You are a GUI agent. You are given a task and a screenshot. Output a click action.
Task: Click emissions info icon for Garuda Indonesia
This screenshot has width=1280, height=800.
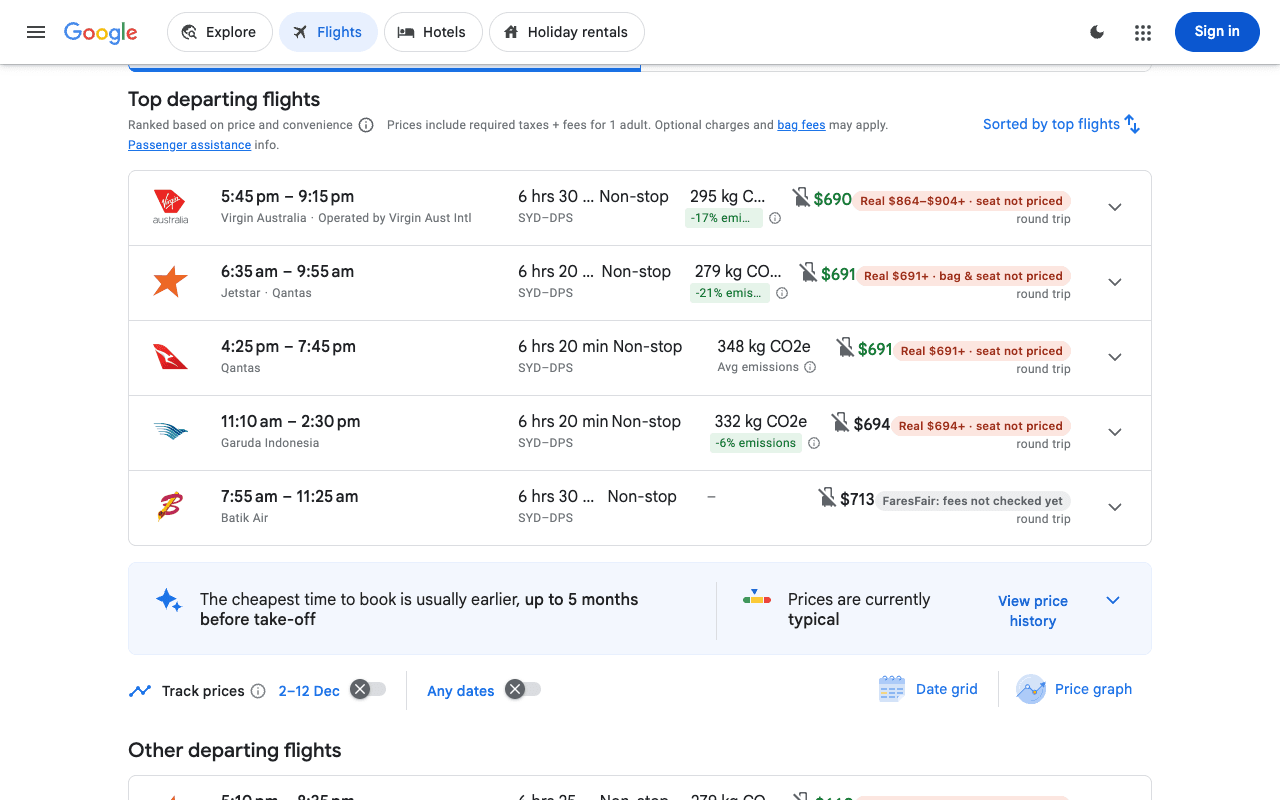click(x=814, y=443)
